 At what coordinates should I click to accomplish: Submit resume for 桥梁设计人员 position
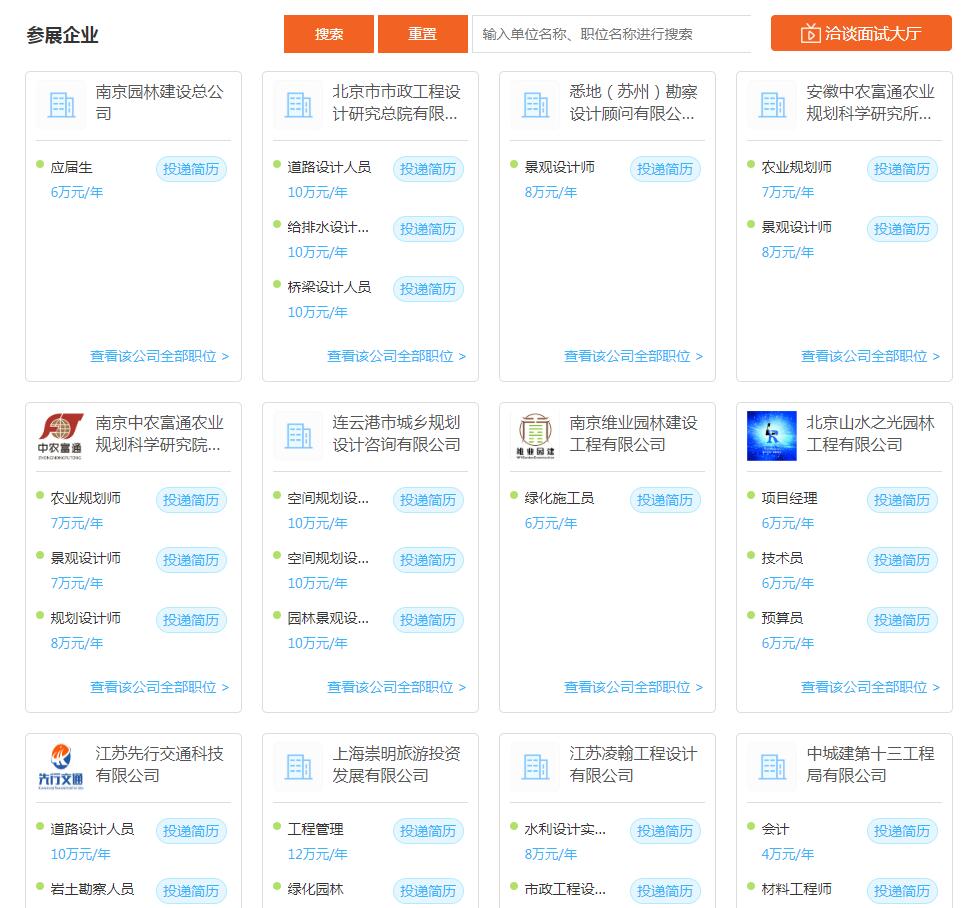point(428,289)
